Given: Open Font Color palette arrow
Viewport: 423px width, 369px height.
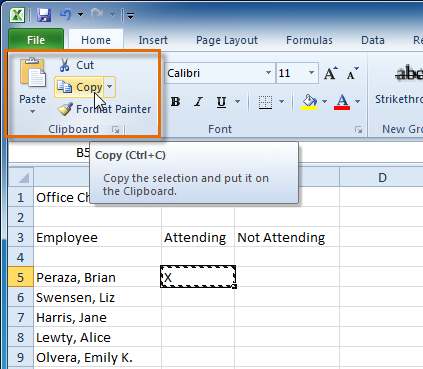Looking at the screenshot, I should pyautogui.click(x=357, y=101).
